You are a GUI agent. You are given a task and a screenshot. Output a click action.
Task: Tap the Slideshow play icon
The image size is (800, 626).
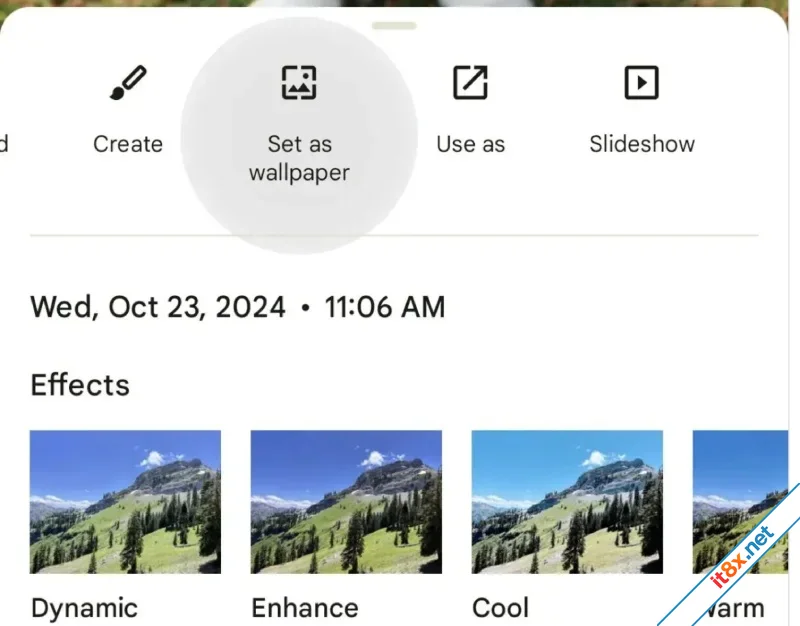click(641, 82)
